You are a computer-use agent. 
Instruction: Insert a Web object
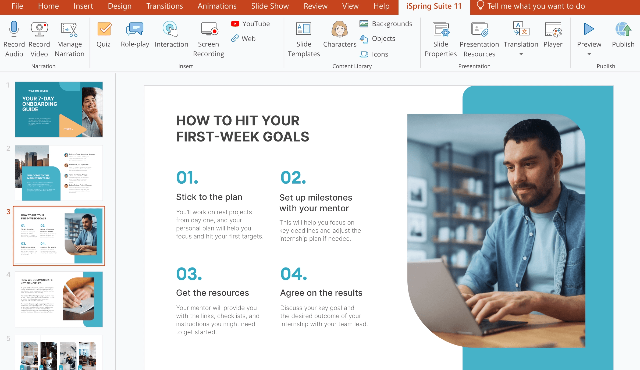pyautogui.click(x=243, y=38)
